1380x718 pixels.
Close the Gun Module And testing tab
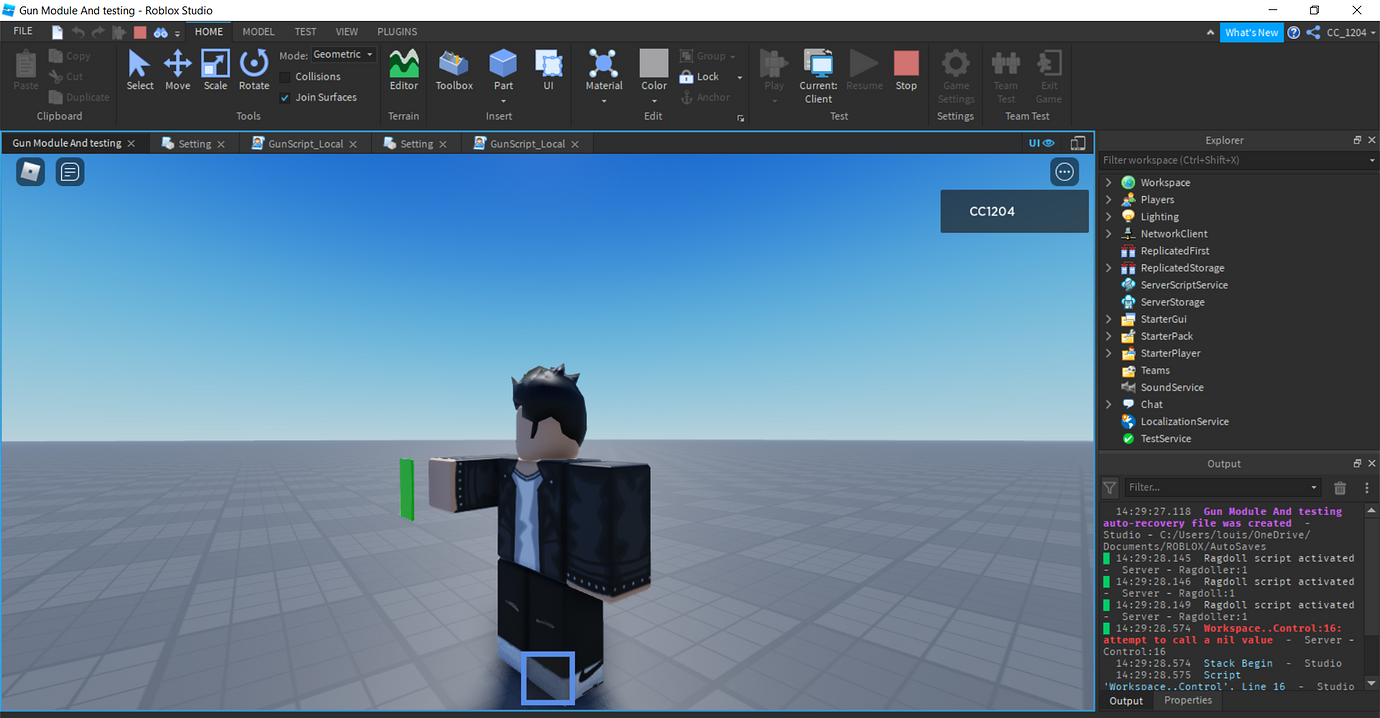coord(131,144)
